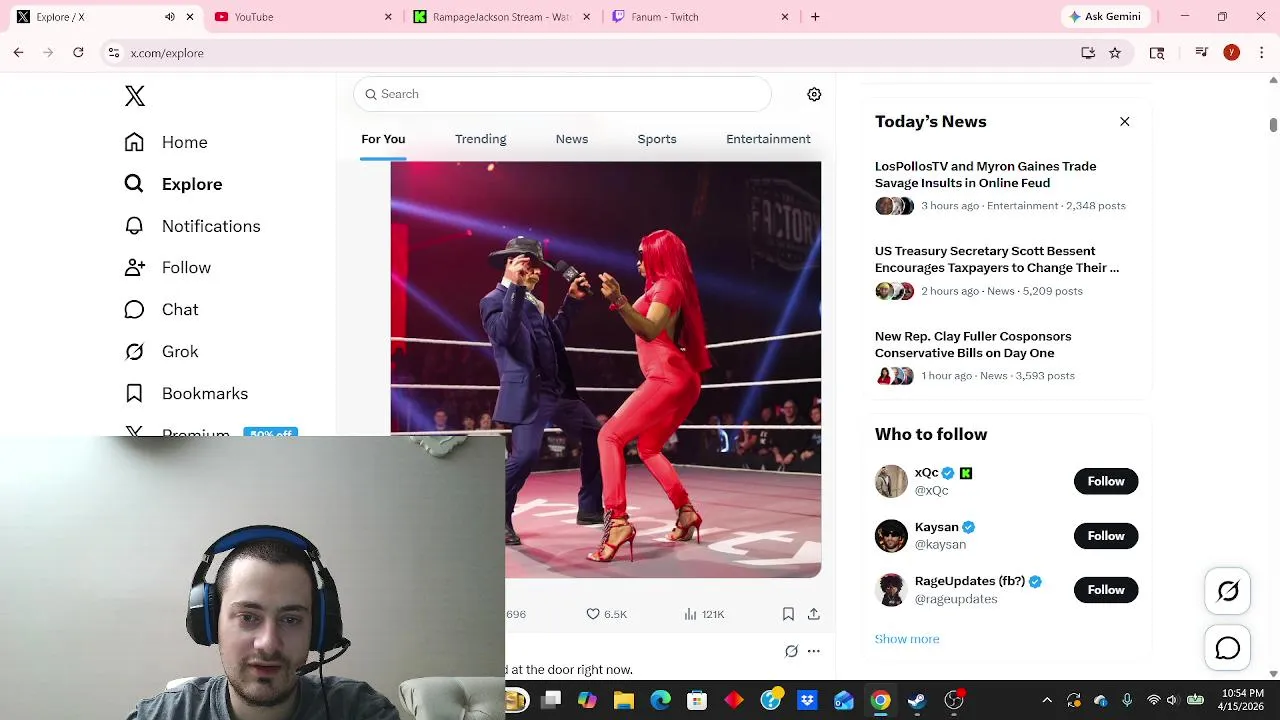The height and width of the screenshot is (720, 1280).
Task: View post analytics showing 121K
Action: click(704, 614)
